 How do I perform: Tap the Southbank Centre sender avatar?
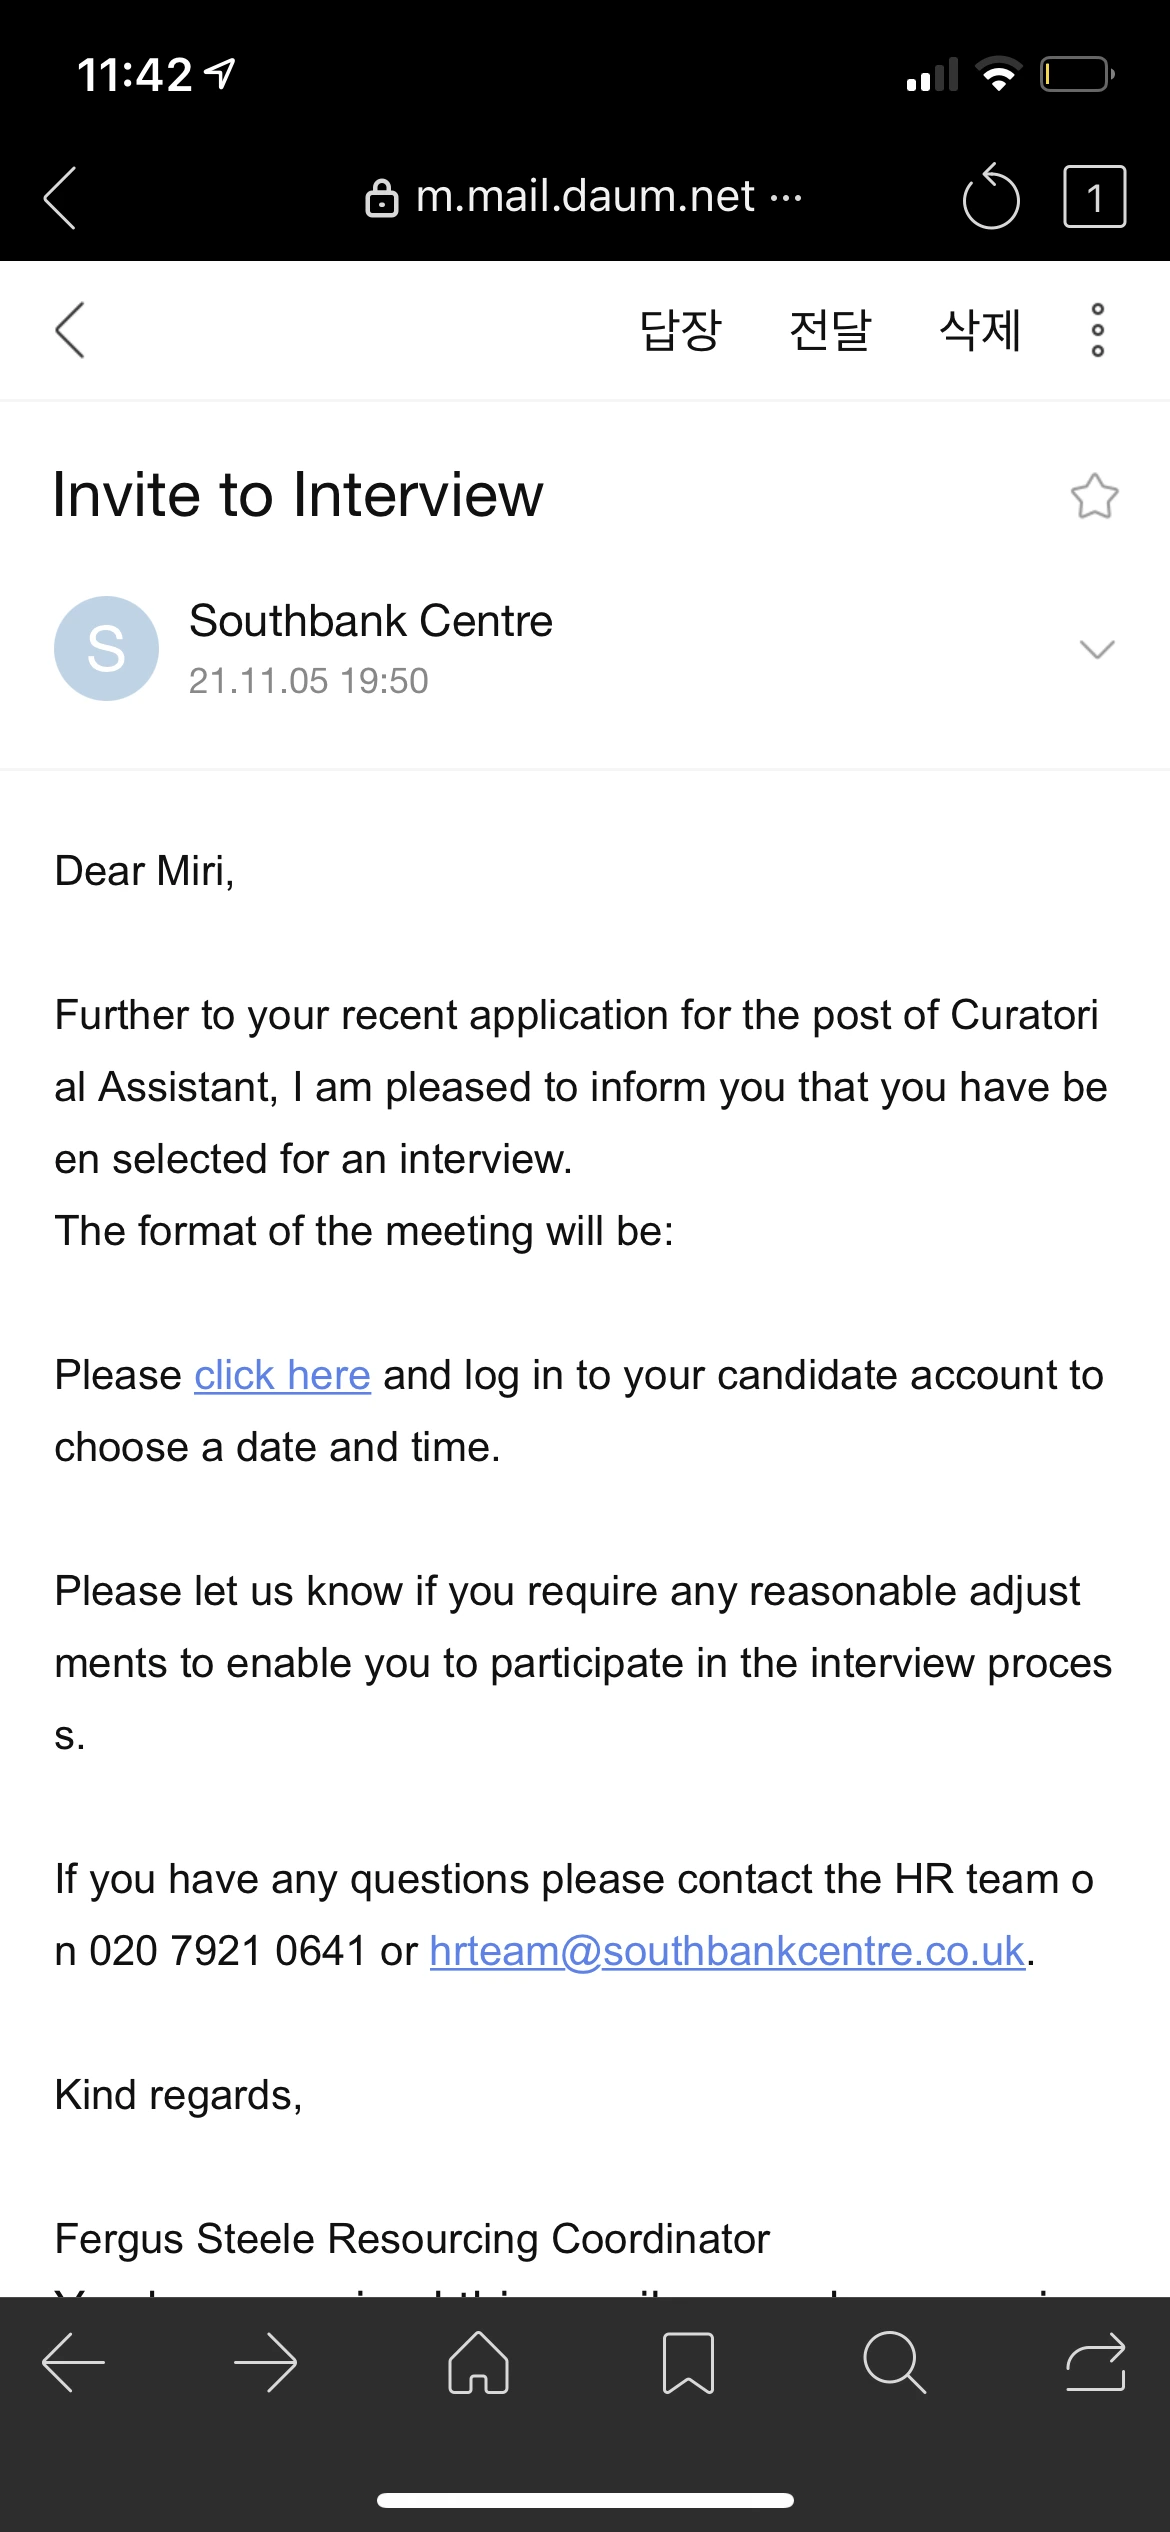coord(106,648)
